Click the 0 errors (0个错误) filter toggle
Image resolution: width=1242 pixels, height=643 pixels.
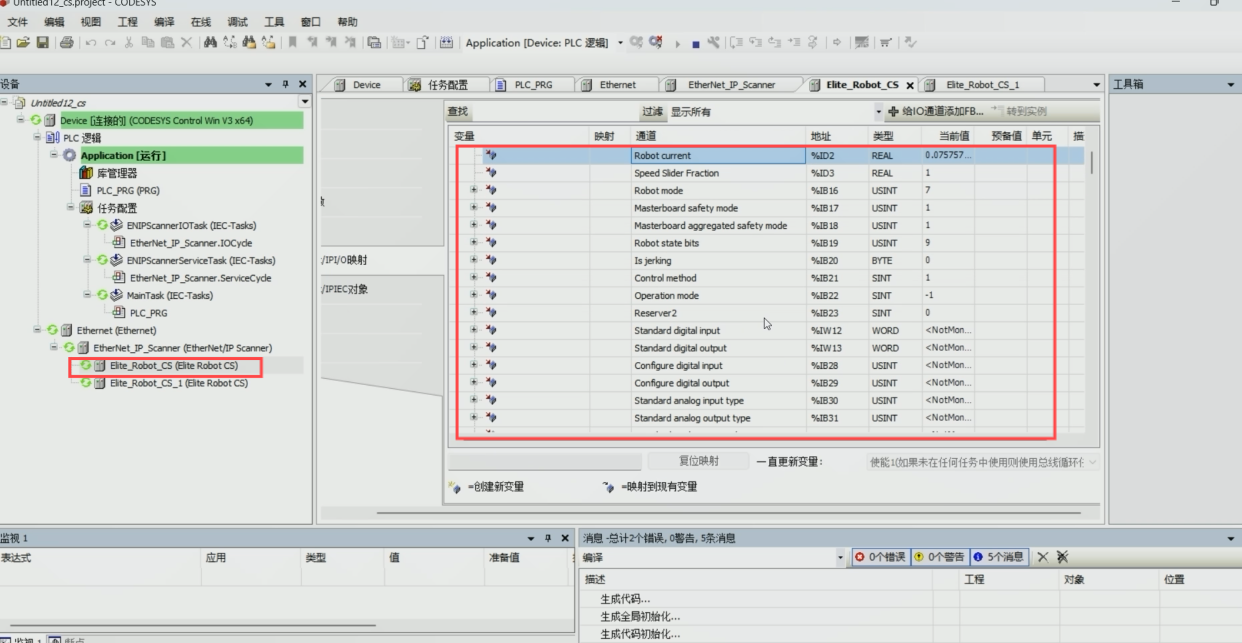pos(880,557)
